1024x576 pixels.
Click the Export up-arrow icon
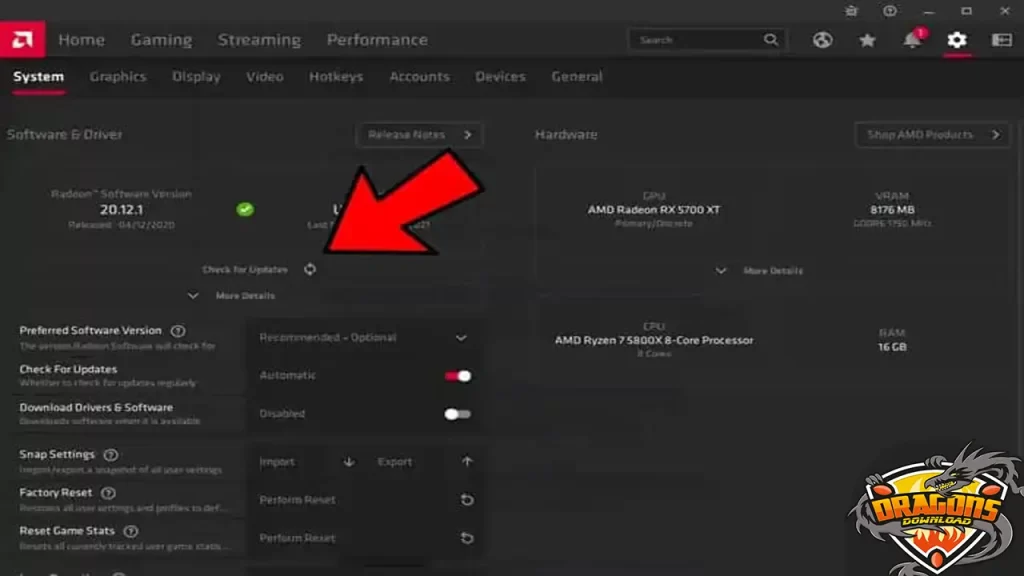point(467,462)
